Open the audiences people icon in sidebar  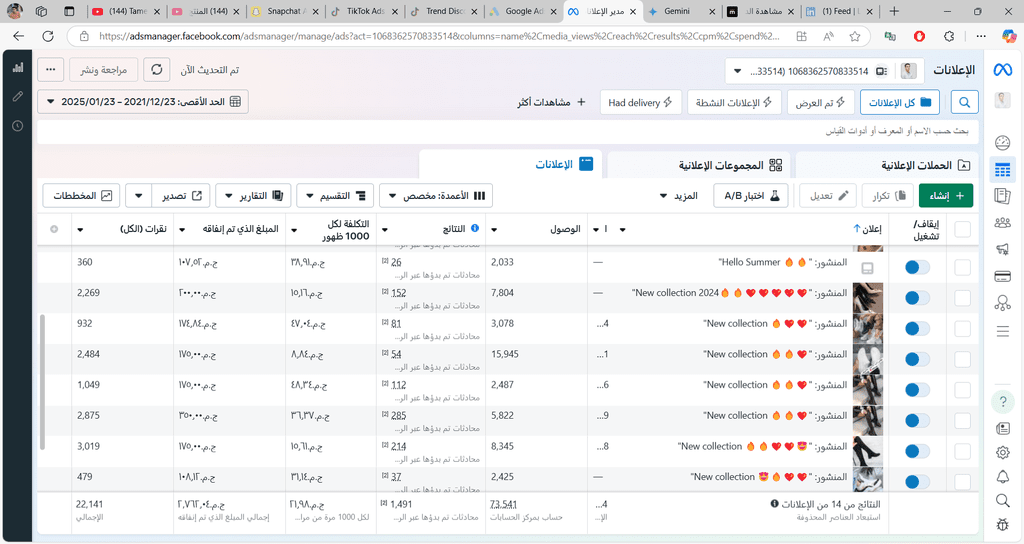click(1002, 223)
